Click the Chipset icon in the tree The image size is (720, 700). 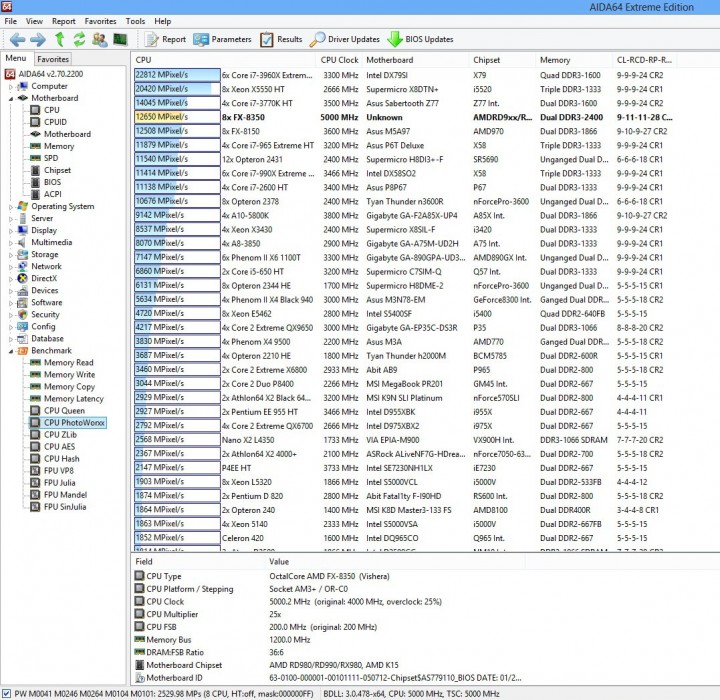(35, 170)
